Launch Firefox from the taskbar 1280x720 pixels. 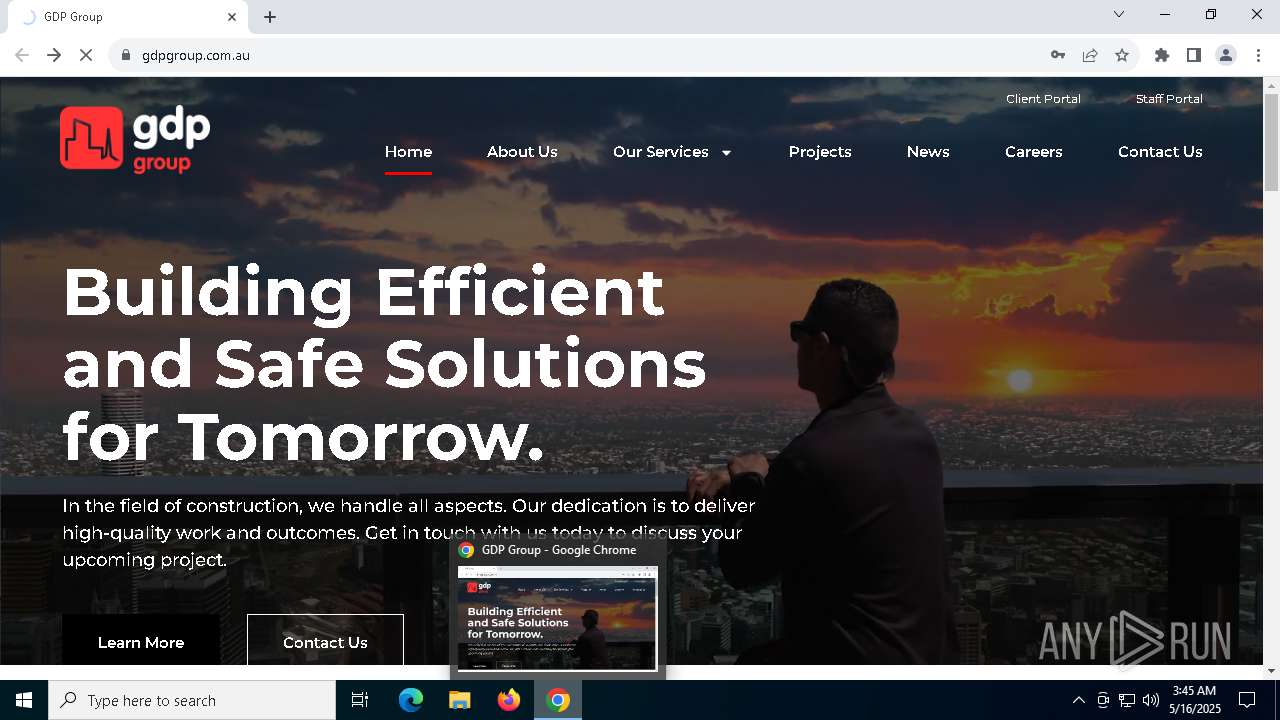tap(509, 700)
